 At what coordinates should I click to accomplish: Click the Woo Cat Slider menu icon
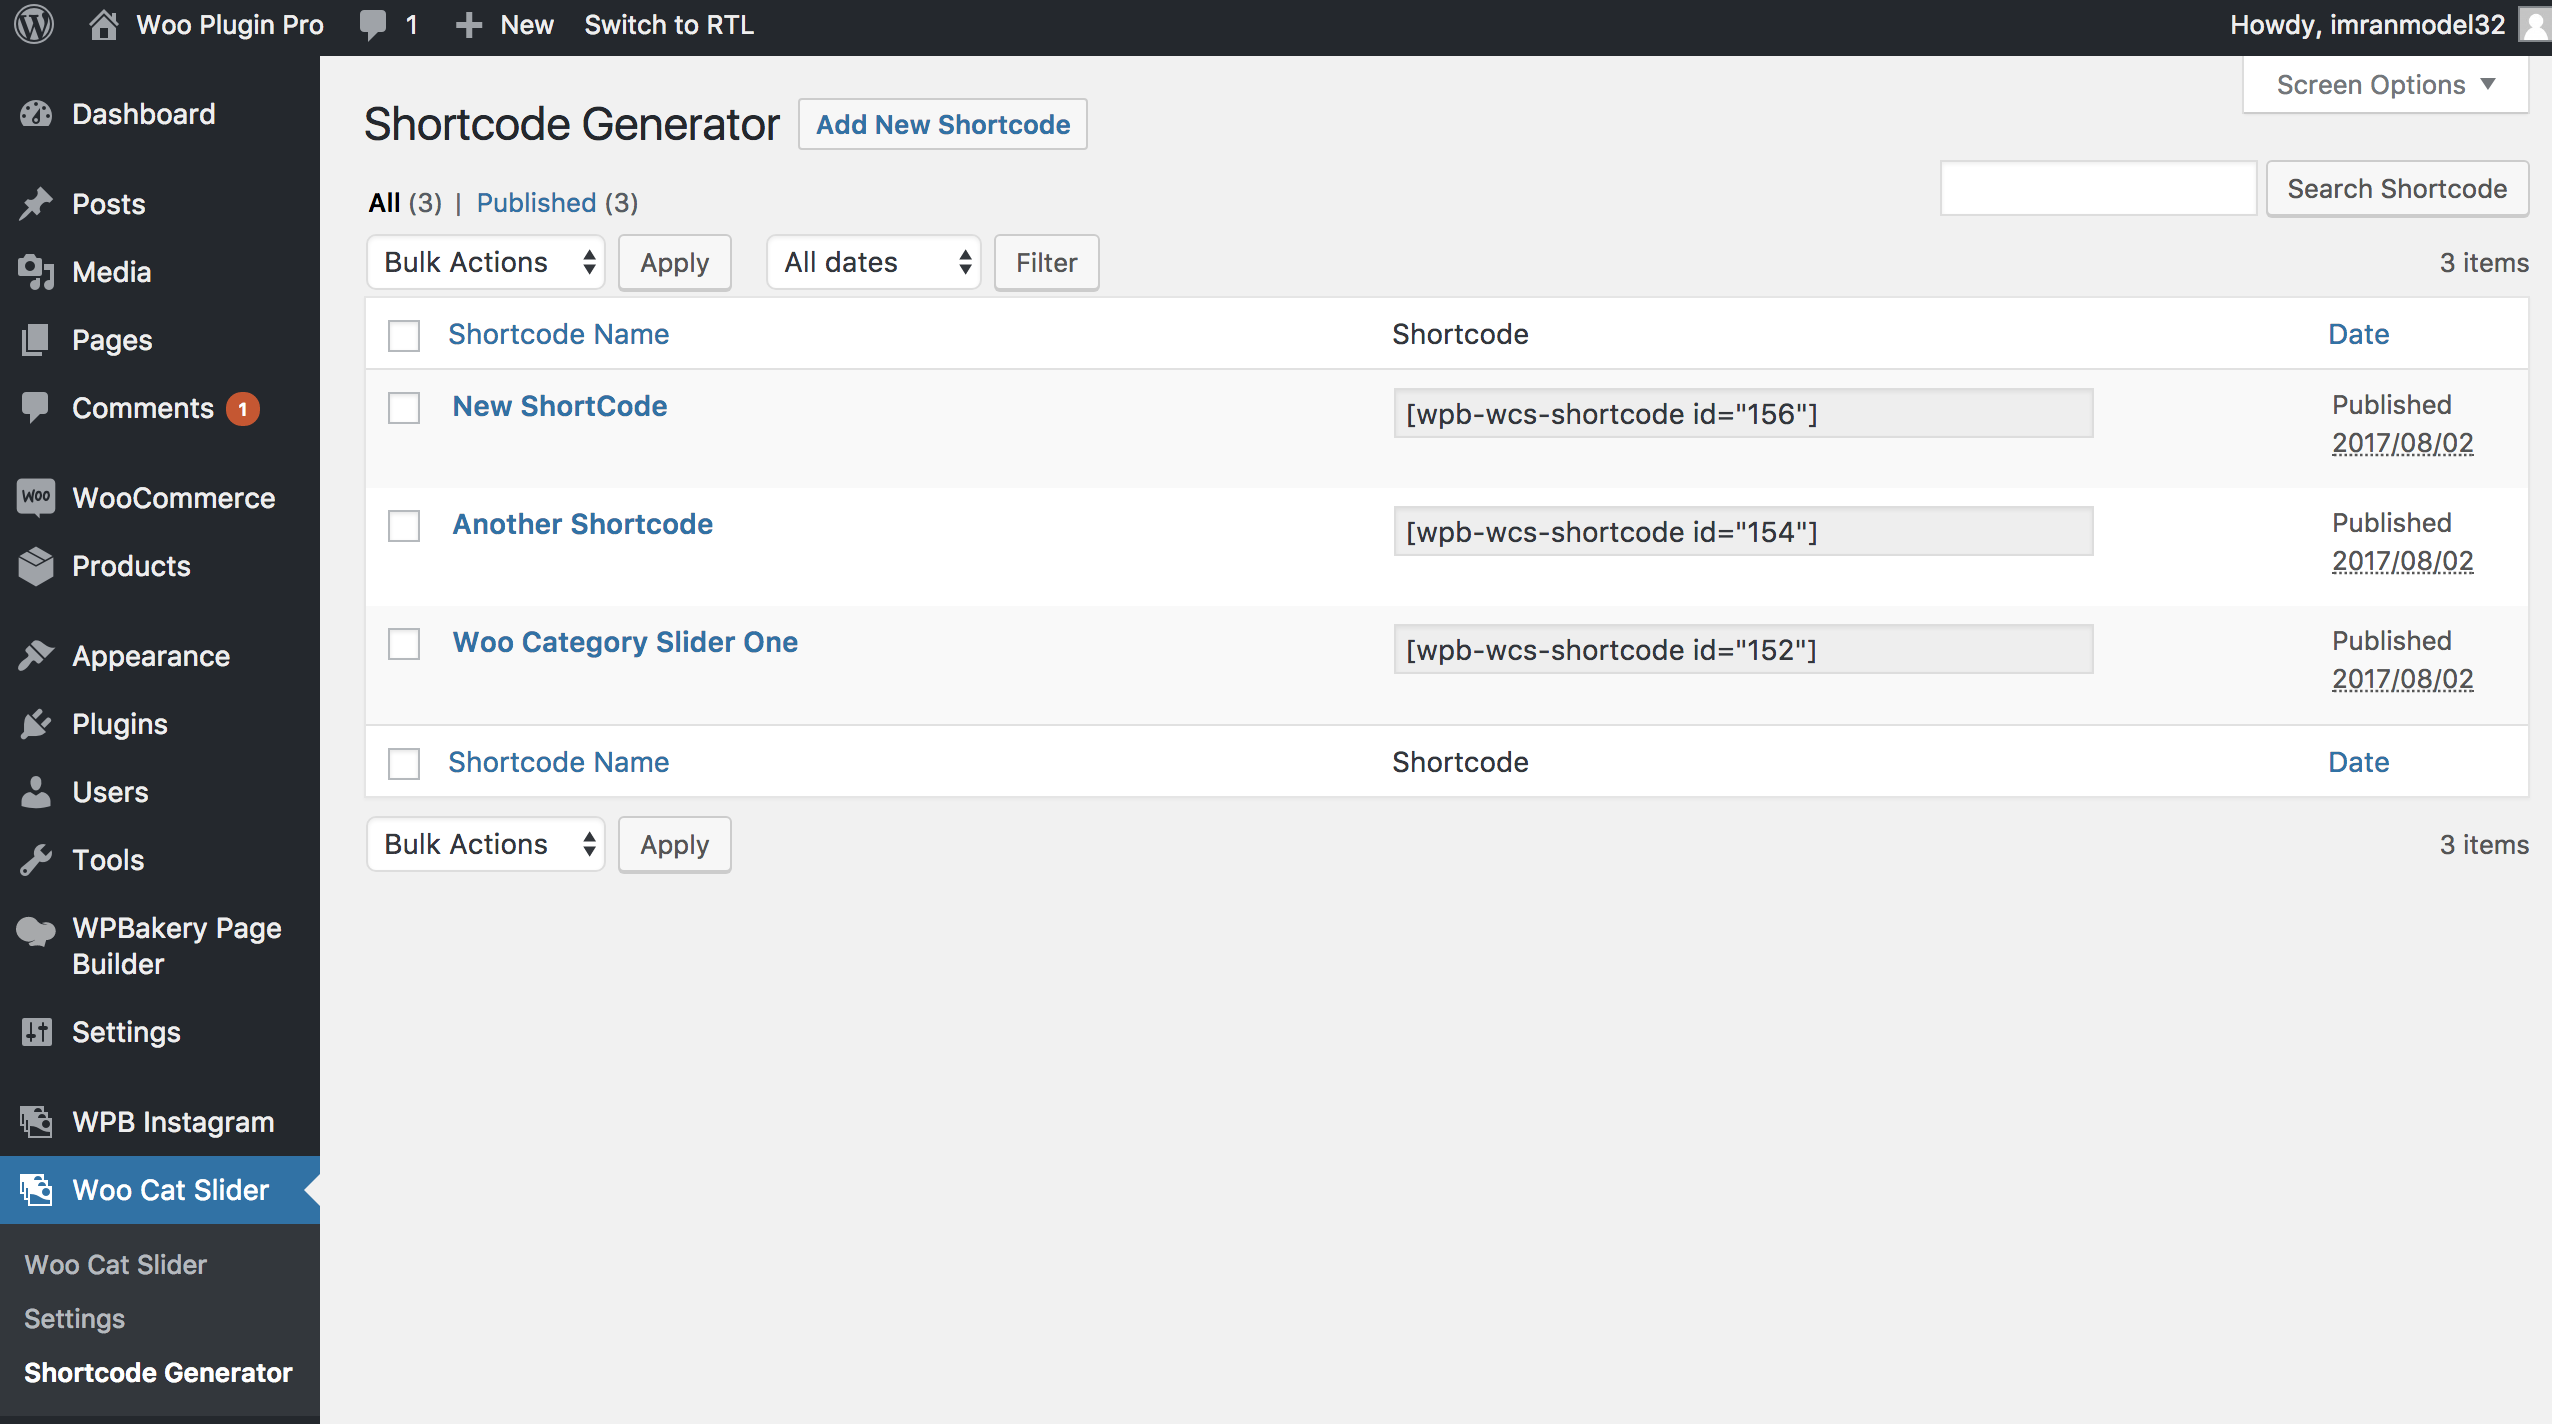pos(36,1190)
